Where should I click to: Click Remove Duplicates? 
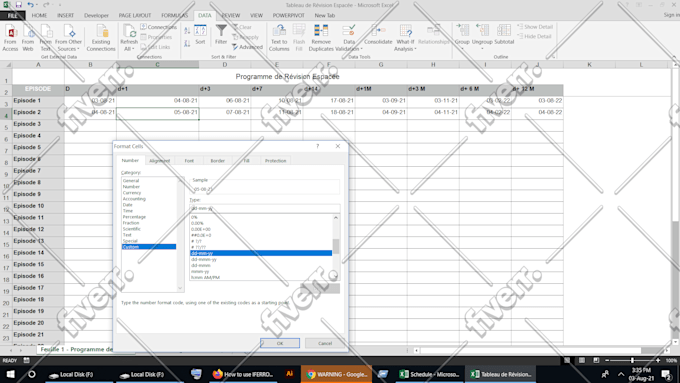tap(321, 38)
